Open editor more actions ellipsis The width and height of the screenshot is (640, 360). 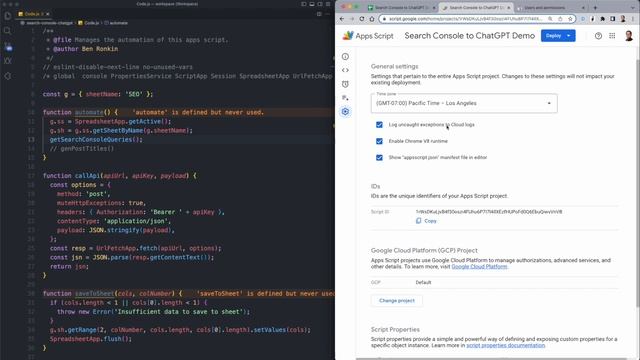coord(327,14)
